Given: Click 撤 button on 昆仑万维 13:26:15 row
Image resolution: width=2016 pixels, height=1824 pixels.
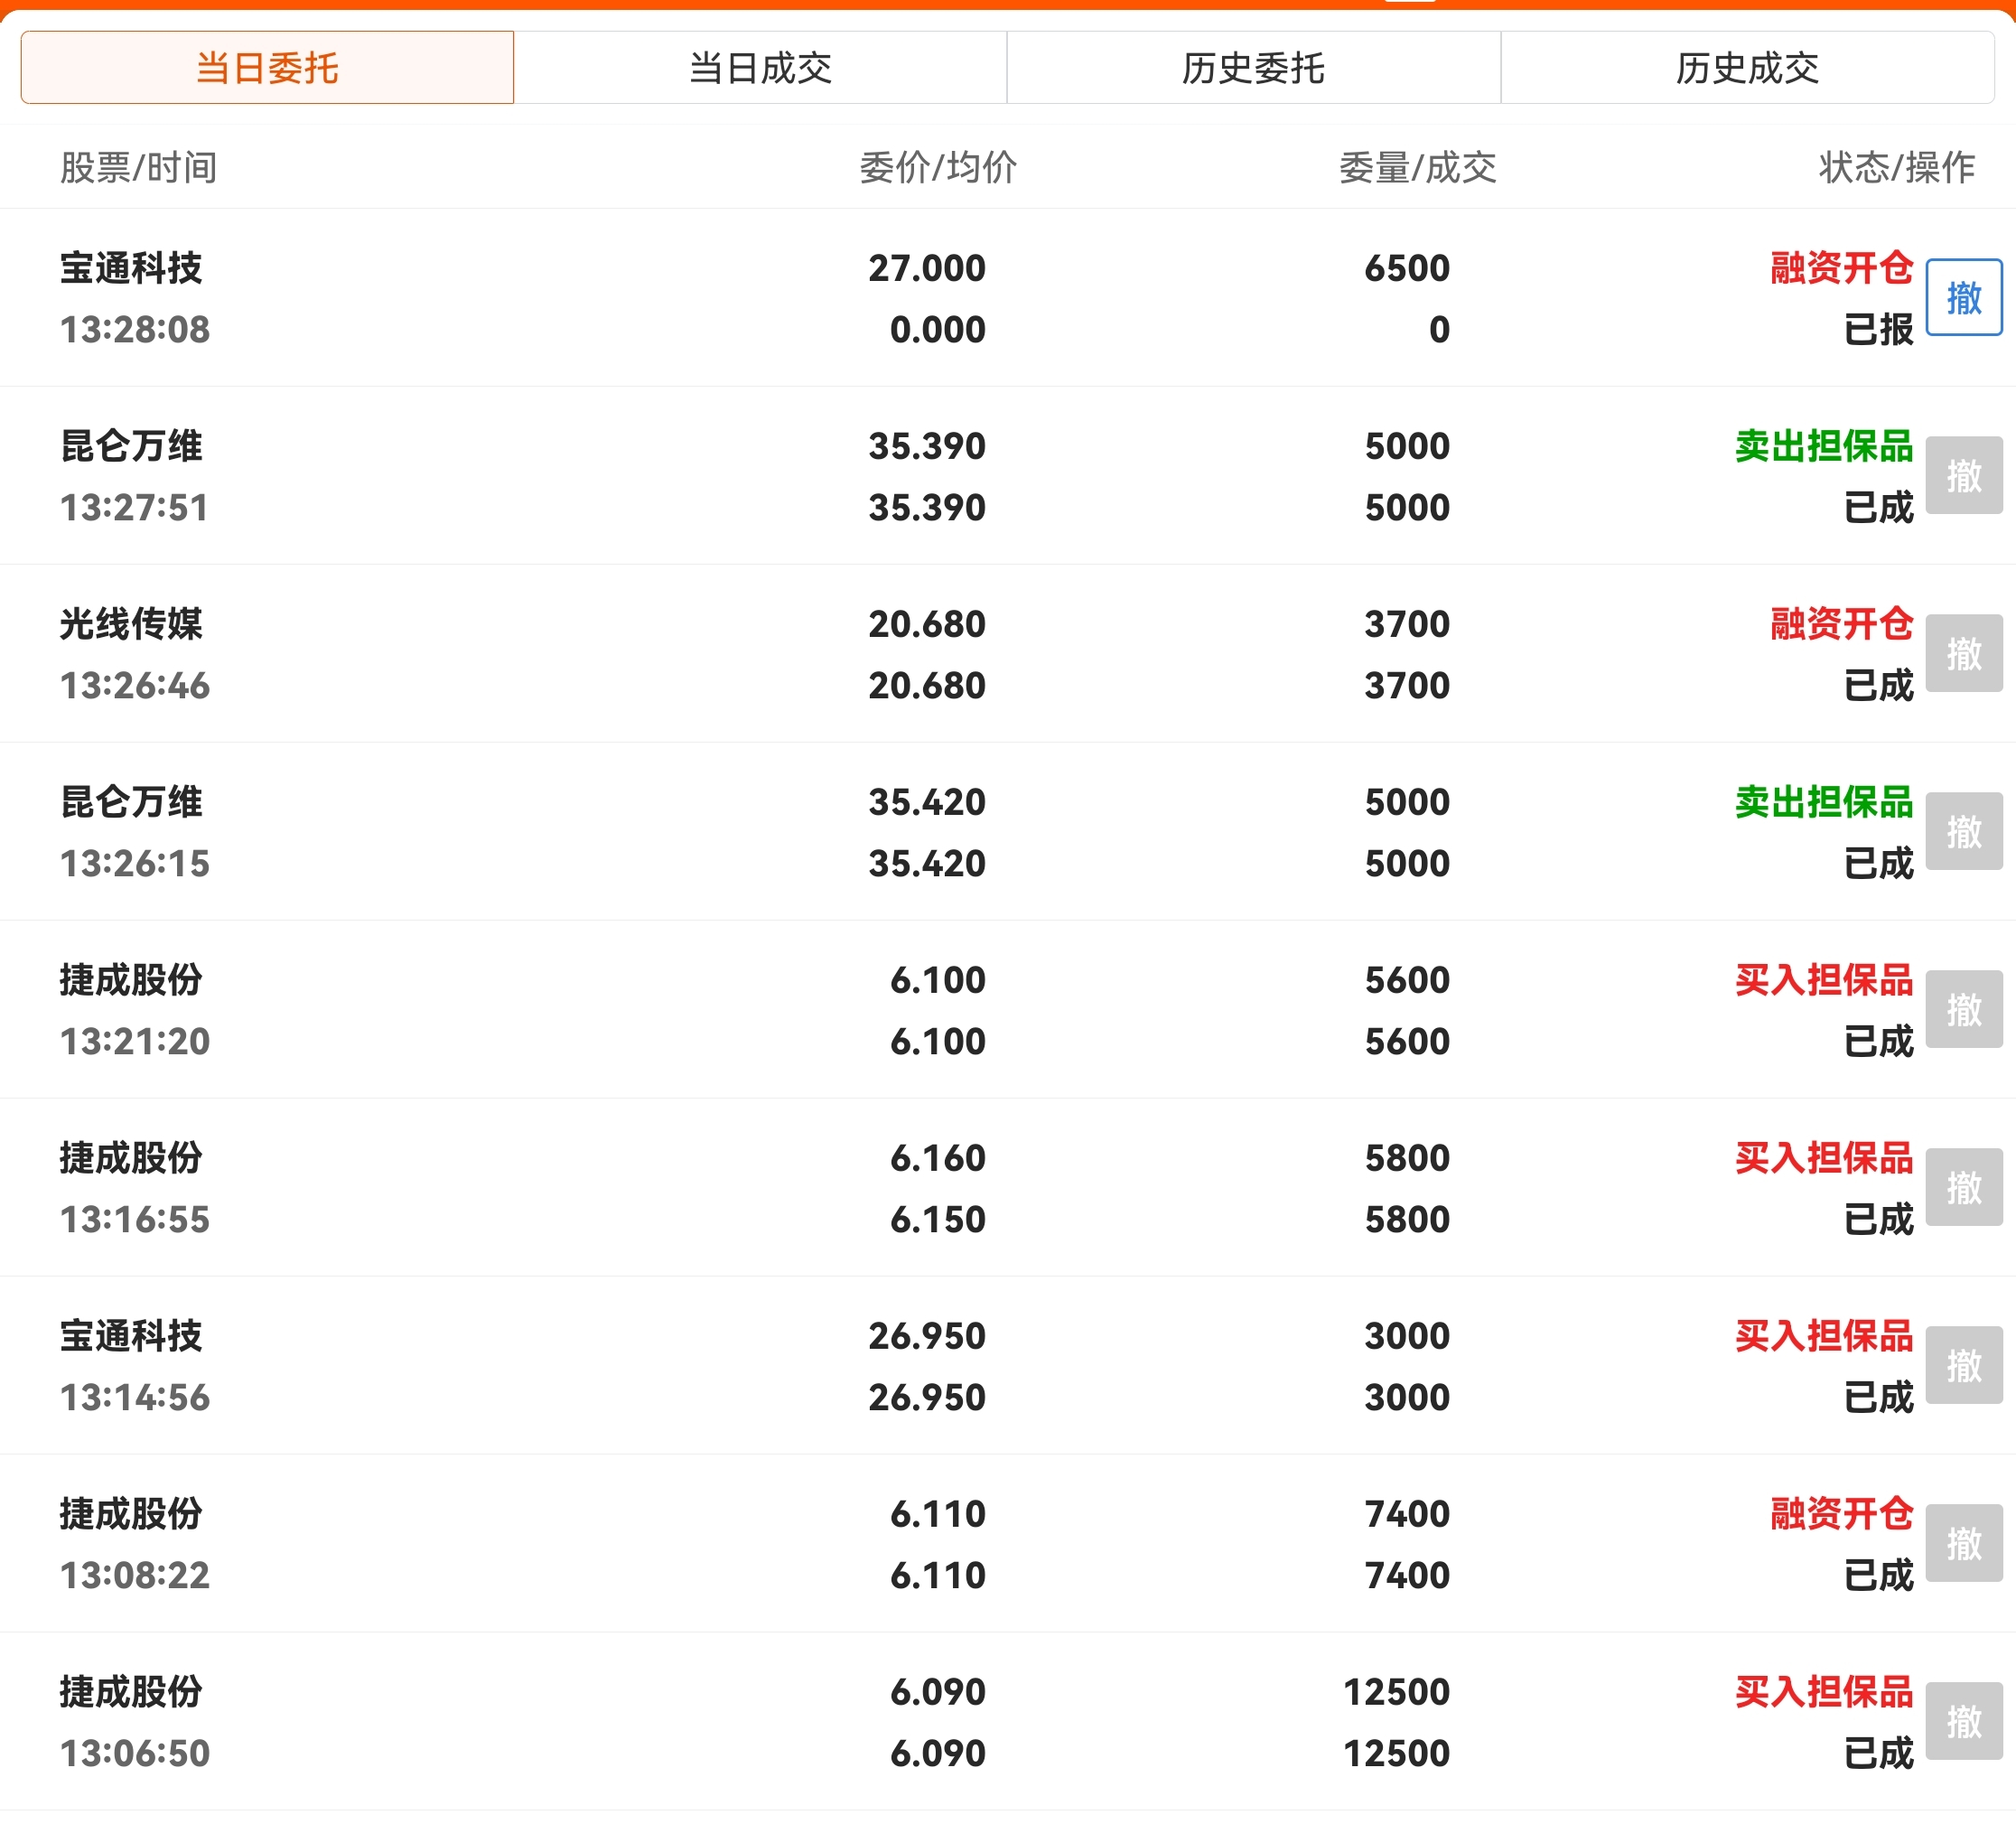Looking at the screenshot, I should (x=1964, y=831).
